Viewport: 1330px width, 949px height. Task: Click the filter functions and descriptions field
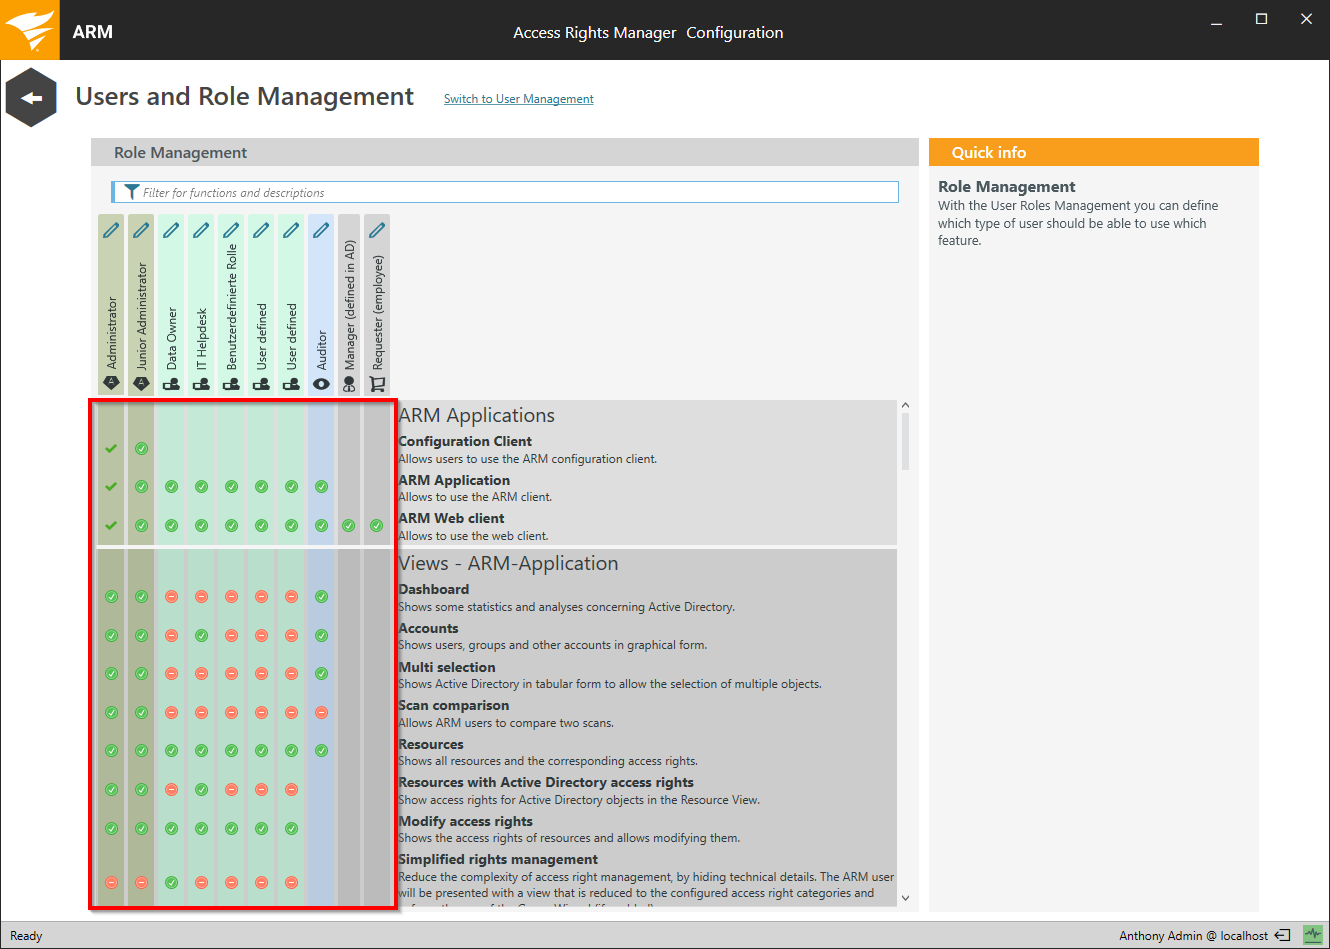(510, 192)
